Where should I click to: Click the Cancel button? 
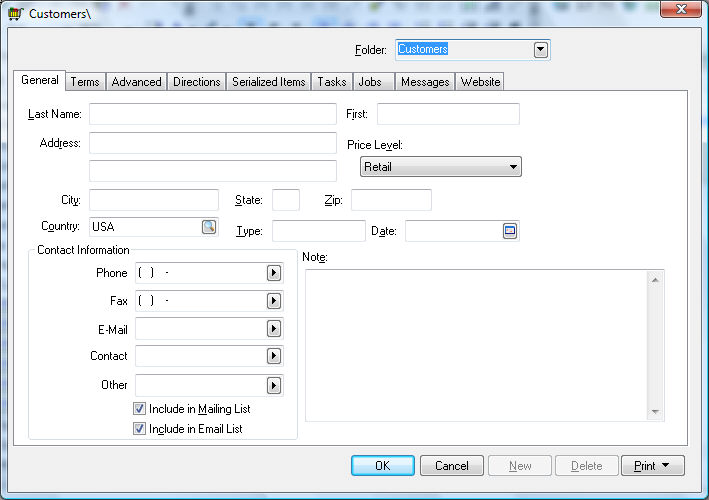click(x=452, y=466)
